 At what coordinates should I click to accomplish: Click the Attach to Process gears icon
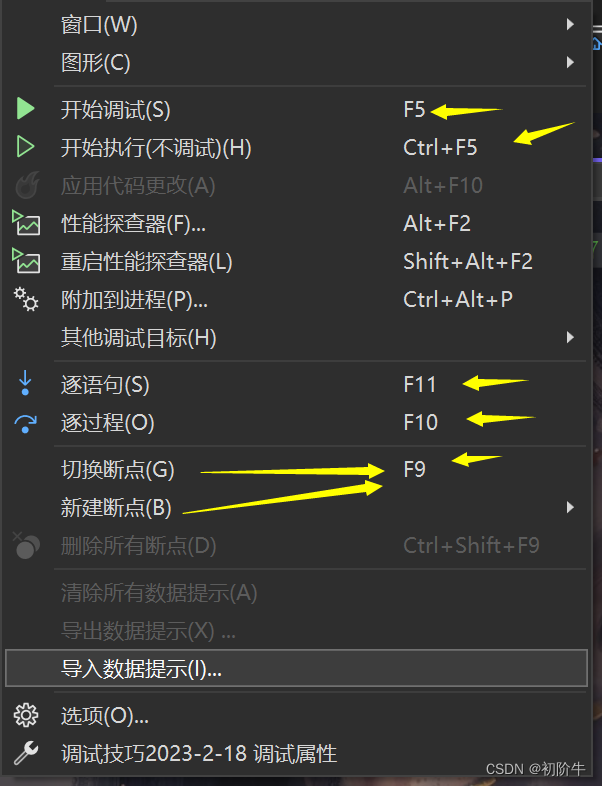pyautogui.click(x=26, y=299)
